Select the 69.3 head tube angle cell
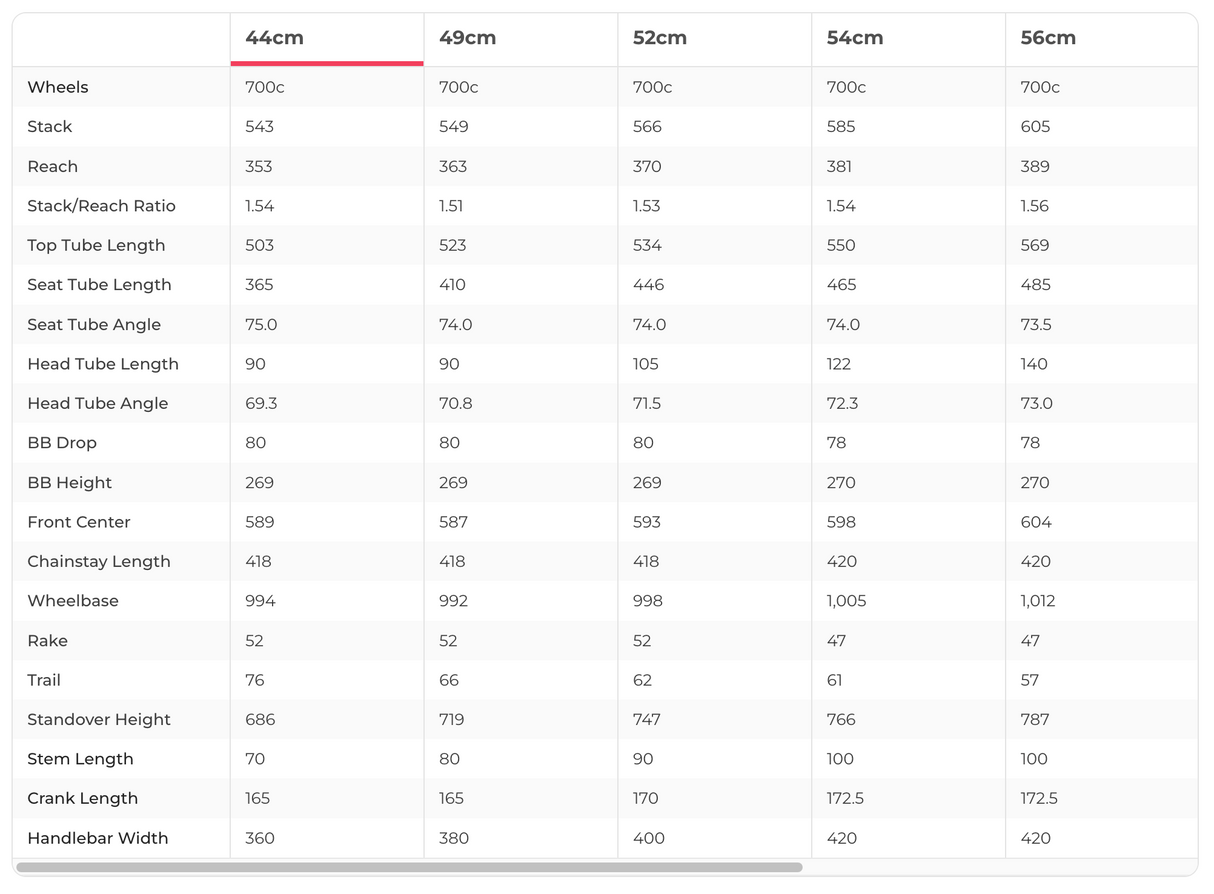 click(x=261, y=403)
